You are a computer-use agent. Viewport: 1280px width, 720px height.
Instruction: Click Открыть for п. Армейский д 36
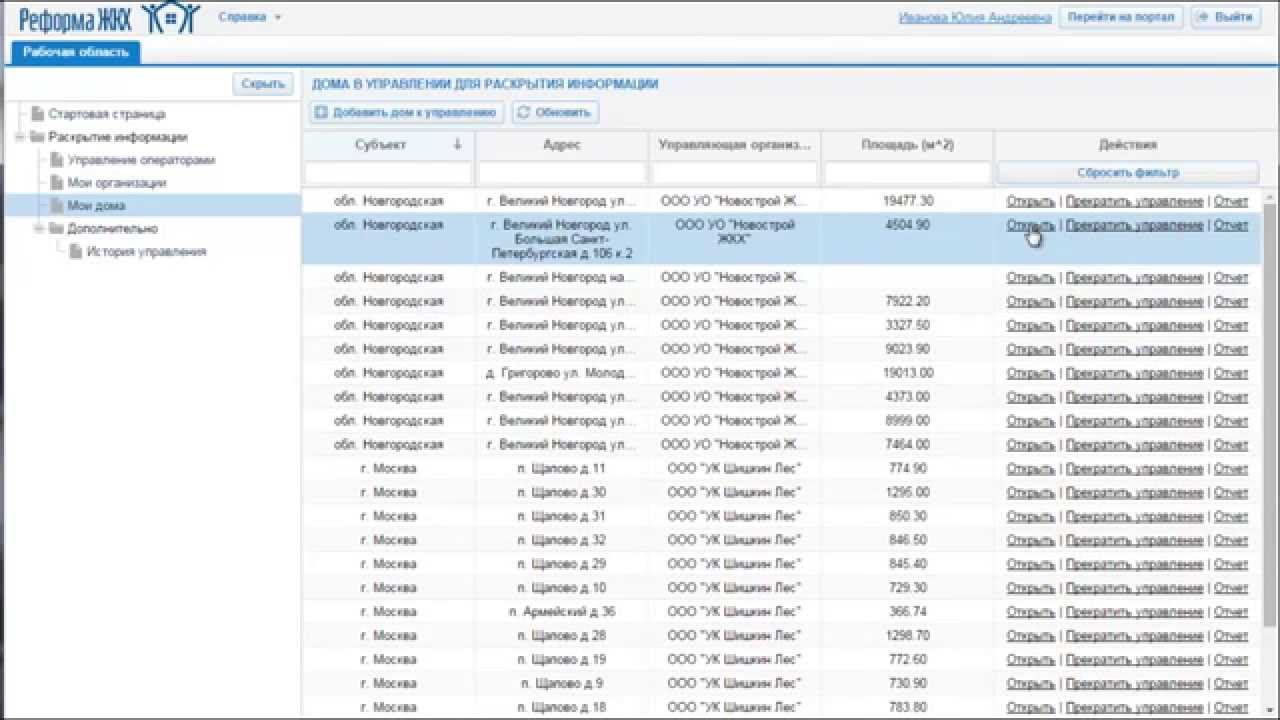pos(1031,612)
